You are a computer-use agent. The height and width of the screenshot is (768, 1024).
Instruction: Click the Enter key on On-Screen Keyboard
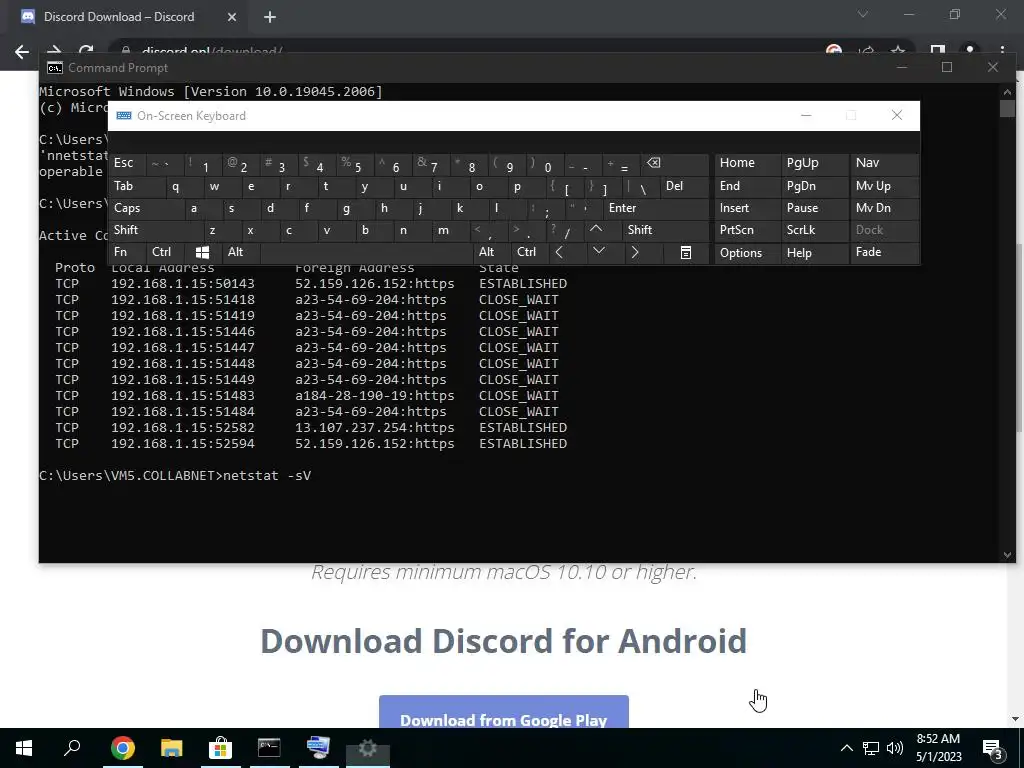(x=656, y=208)
